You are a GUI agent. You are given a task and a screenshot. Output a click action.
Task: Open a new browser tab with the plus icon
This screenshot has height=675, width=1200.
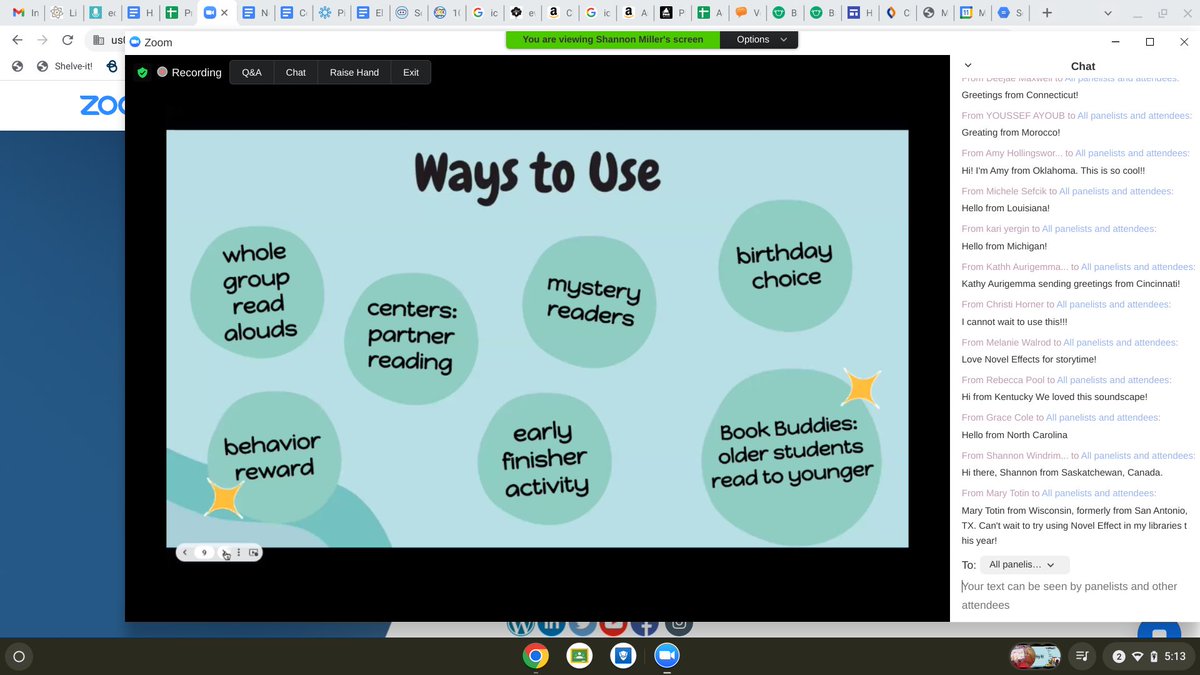tap(1046, 14)
